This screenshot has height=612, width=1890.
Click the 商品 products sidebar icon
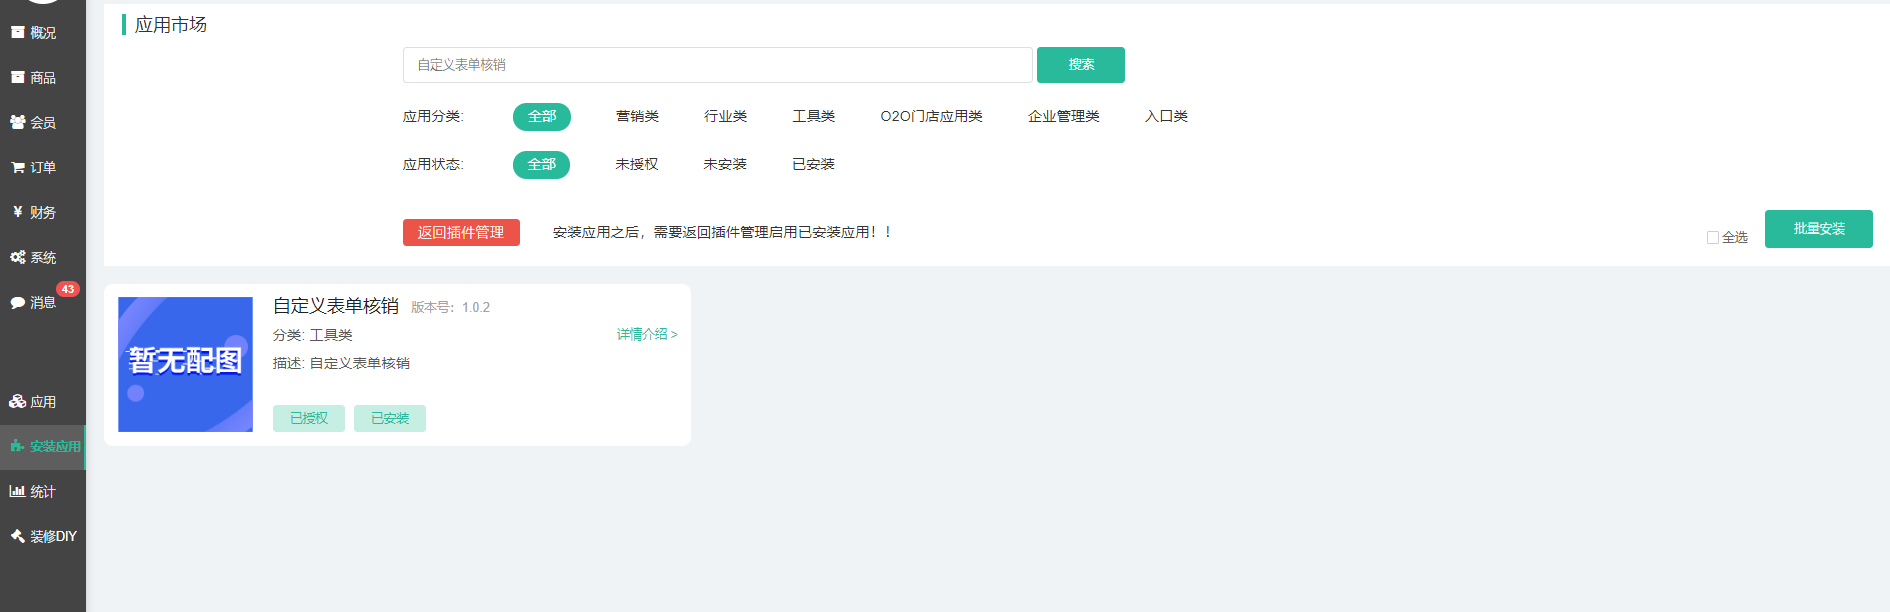click(18, 77)
